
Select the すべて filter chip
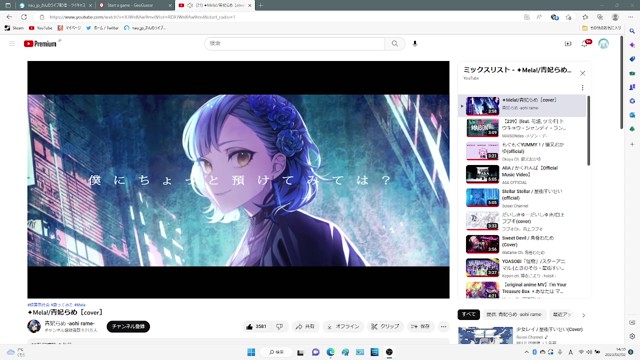click(469, 314)
